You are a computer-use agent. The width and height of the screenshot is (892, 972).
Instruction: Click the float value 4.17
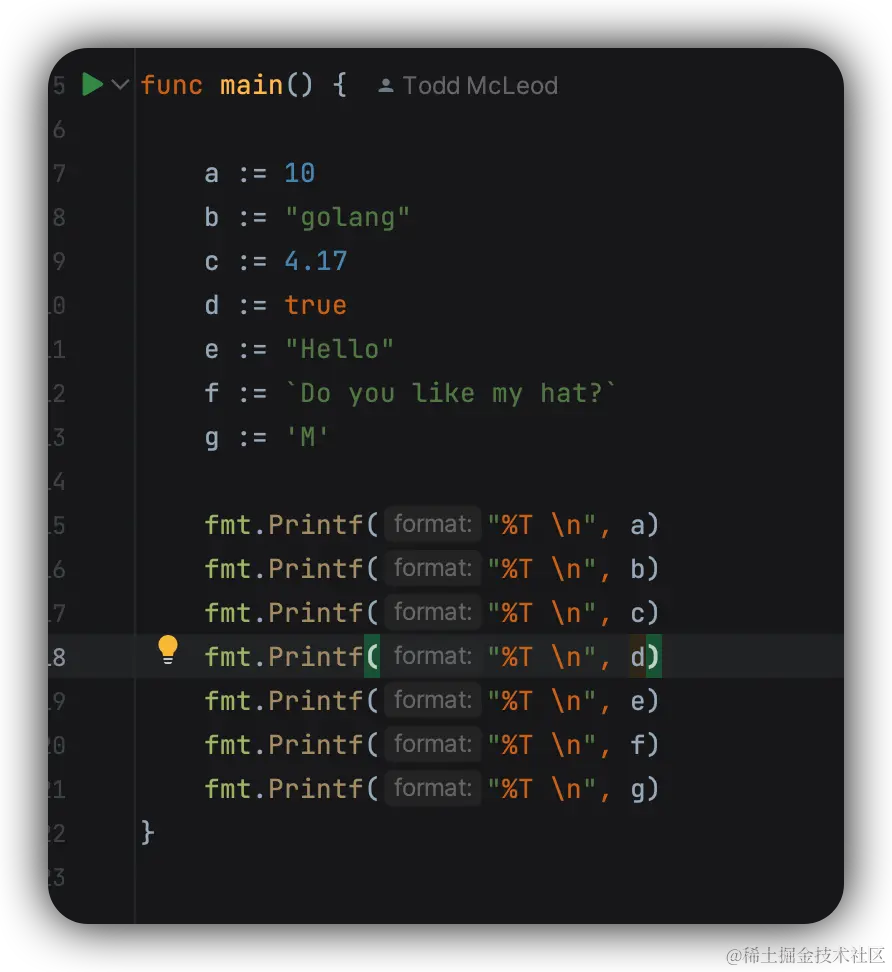tap(315, 261)
